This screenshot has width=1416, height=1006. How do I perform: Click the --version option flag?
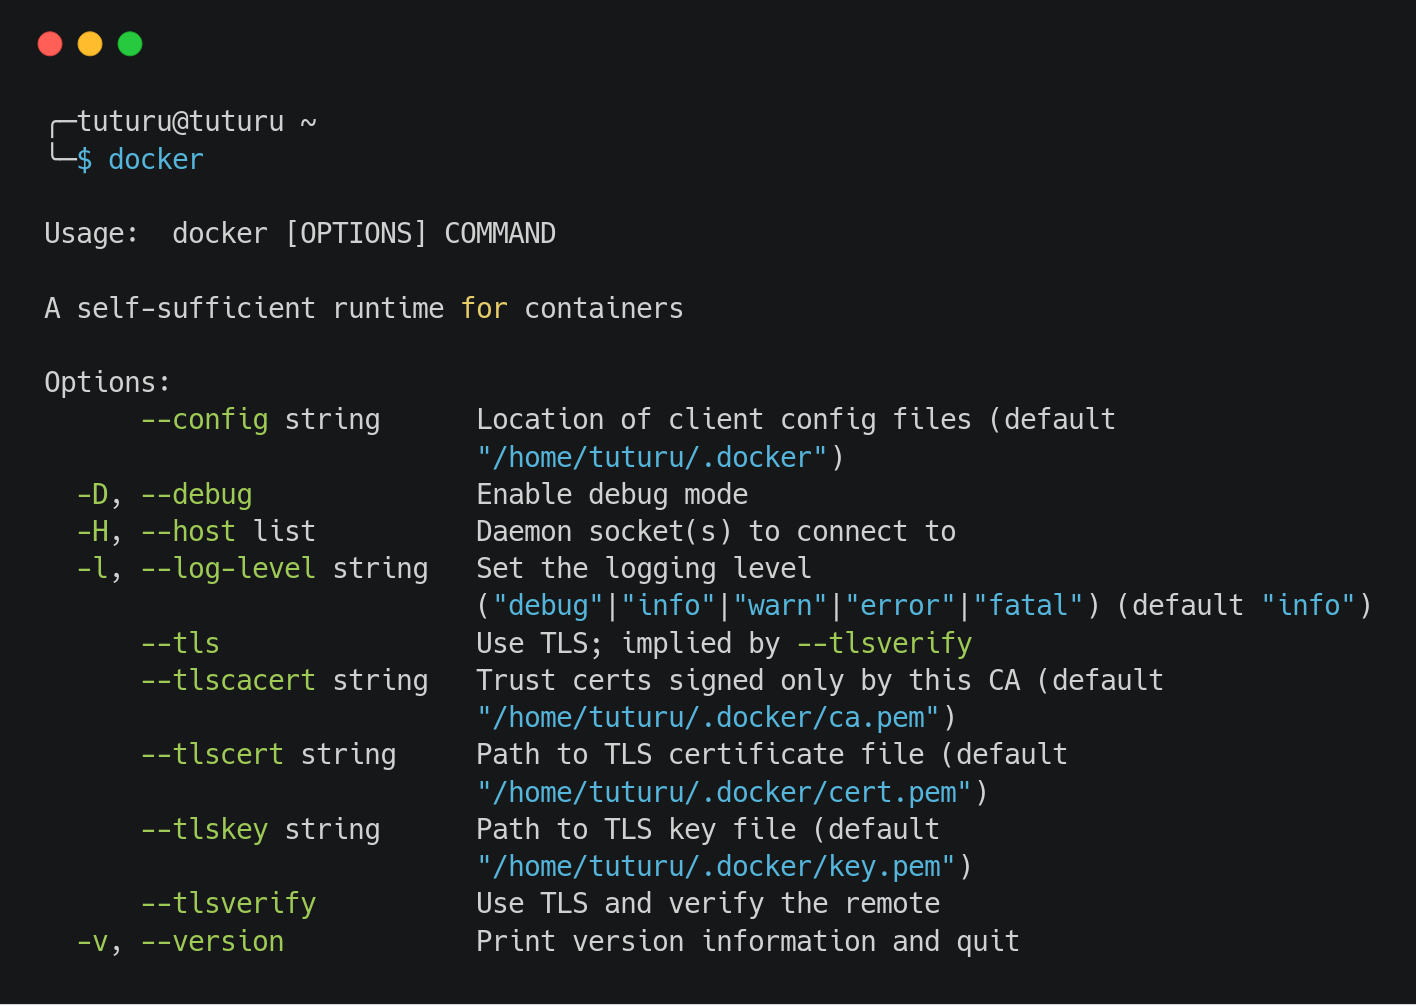click(212, 942)
